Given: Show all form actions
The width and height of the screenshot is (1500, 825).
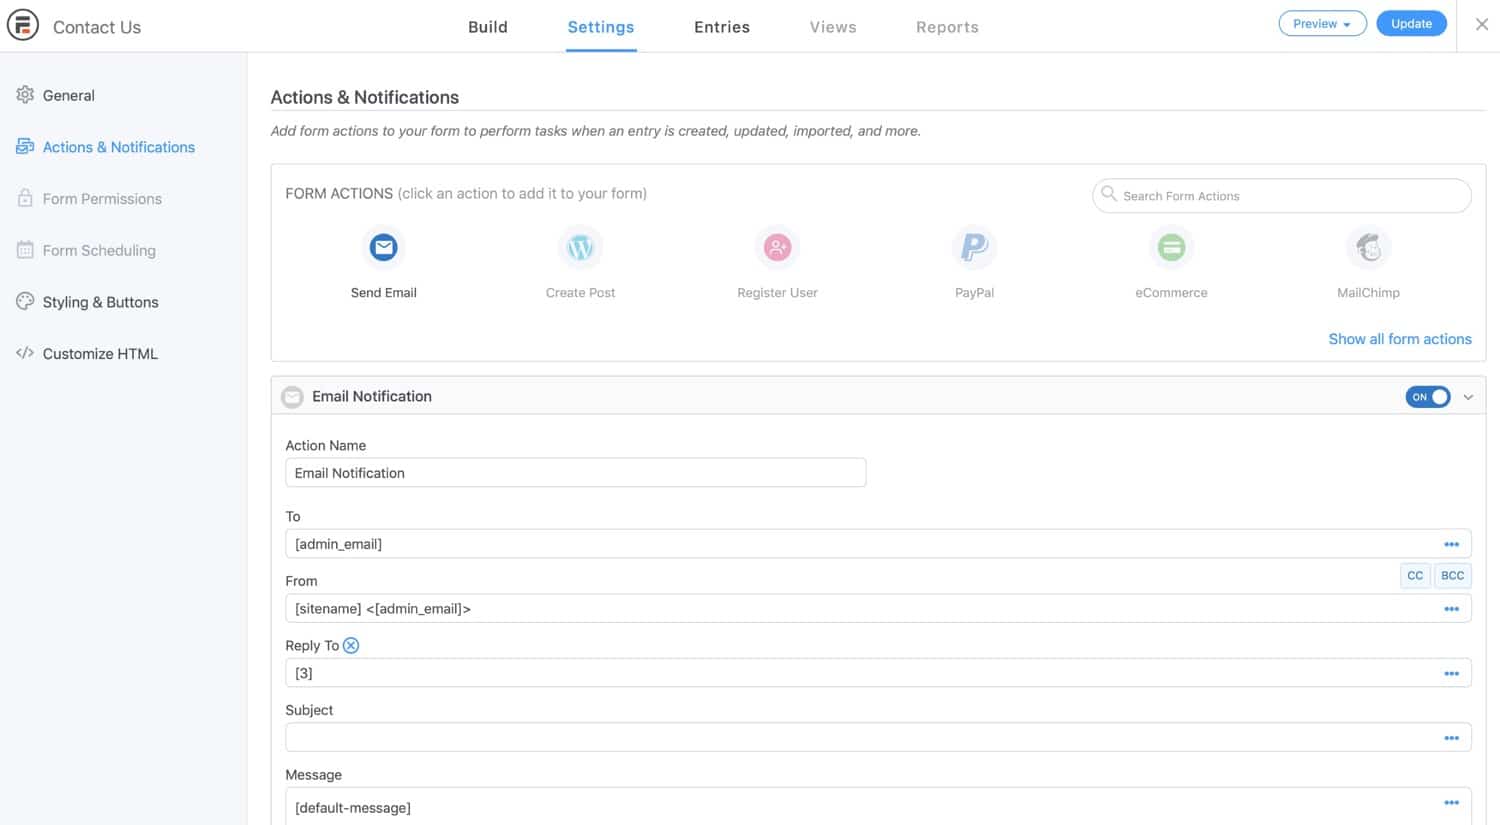Looking at the screenshot, I should 1400,339.
